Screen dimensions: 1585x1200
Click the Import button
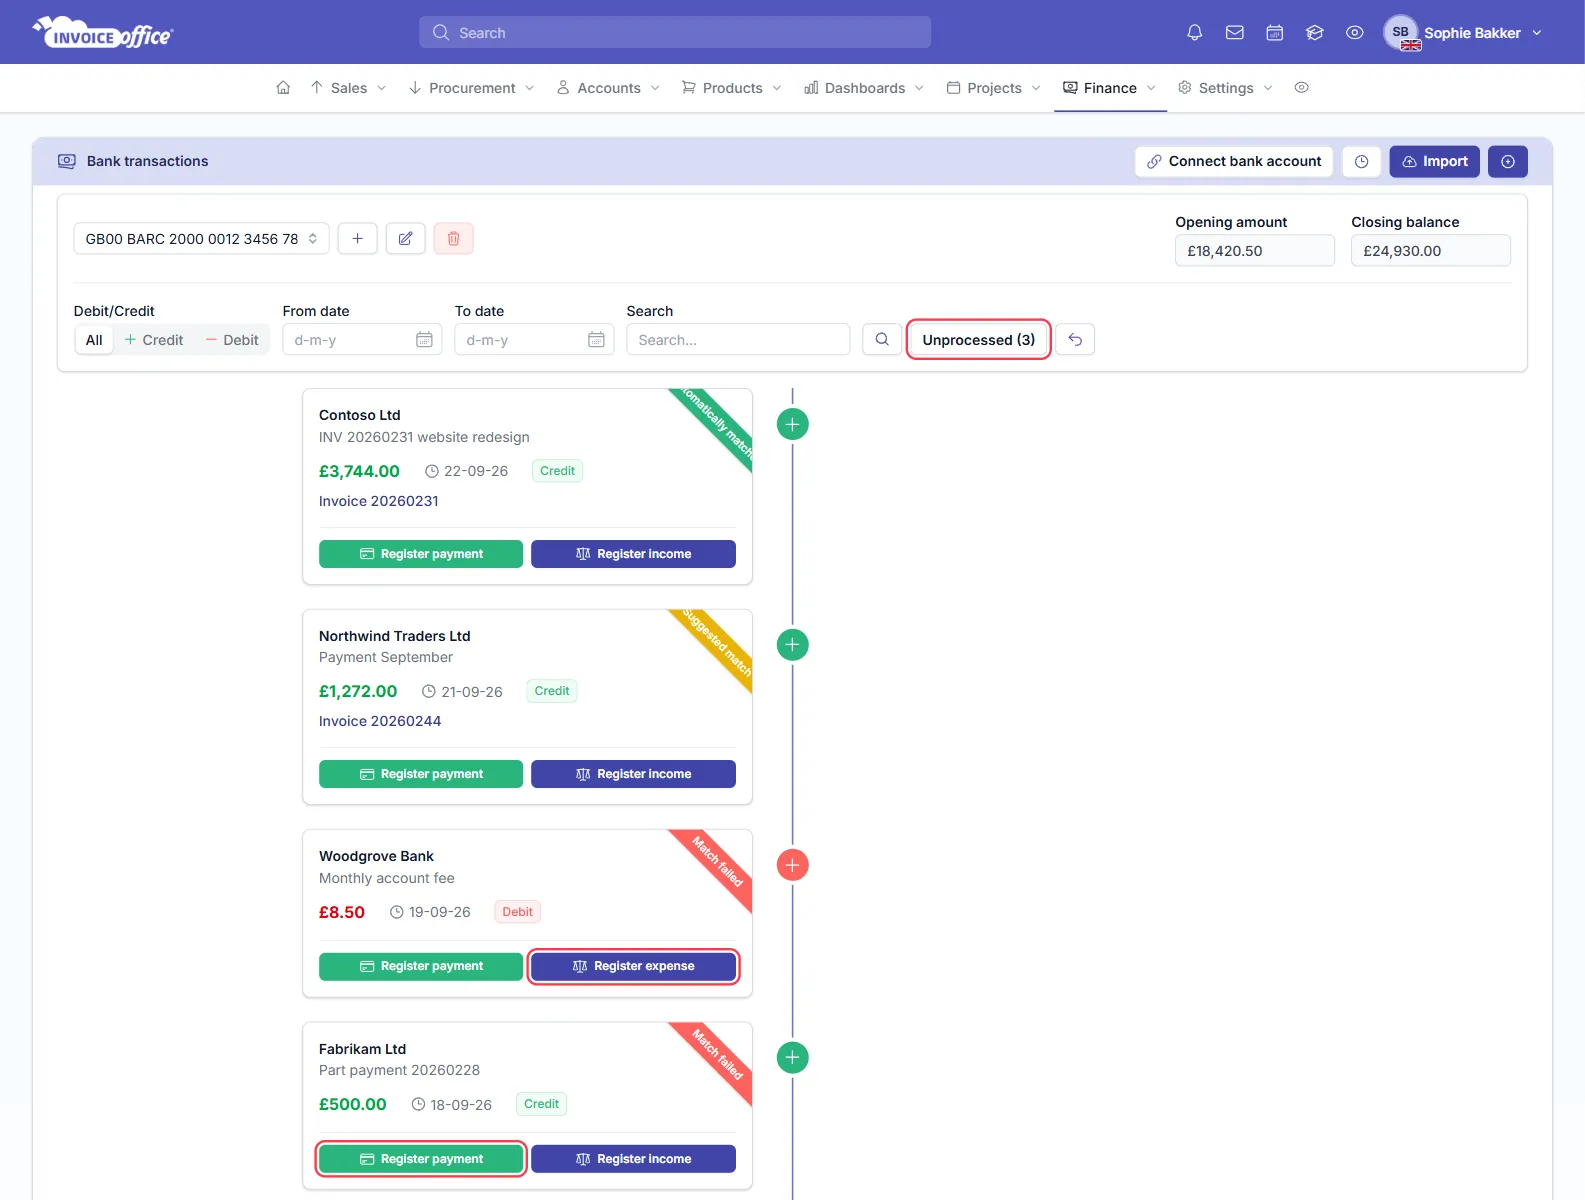[1434, 162]
